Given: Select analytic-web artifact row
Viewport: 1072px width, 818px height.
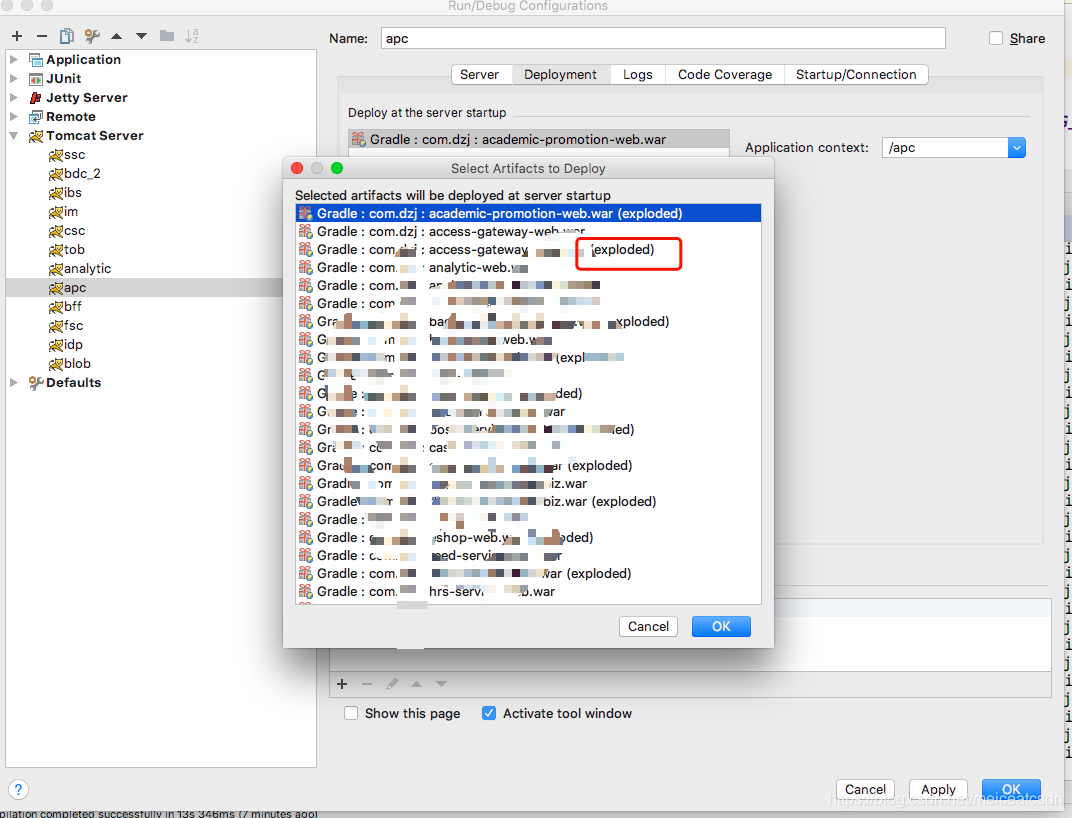Looking at the screenshot, I should click(528, 267).
